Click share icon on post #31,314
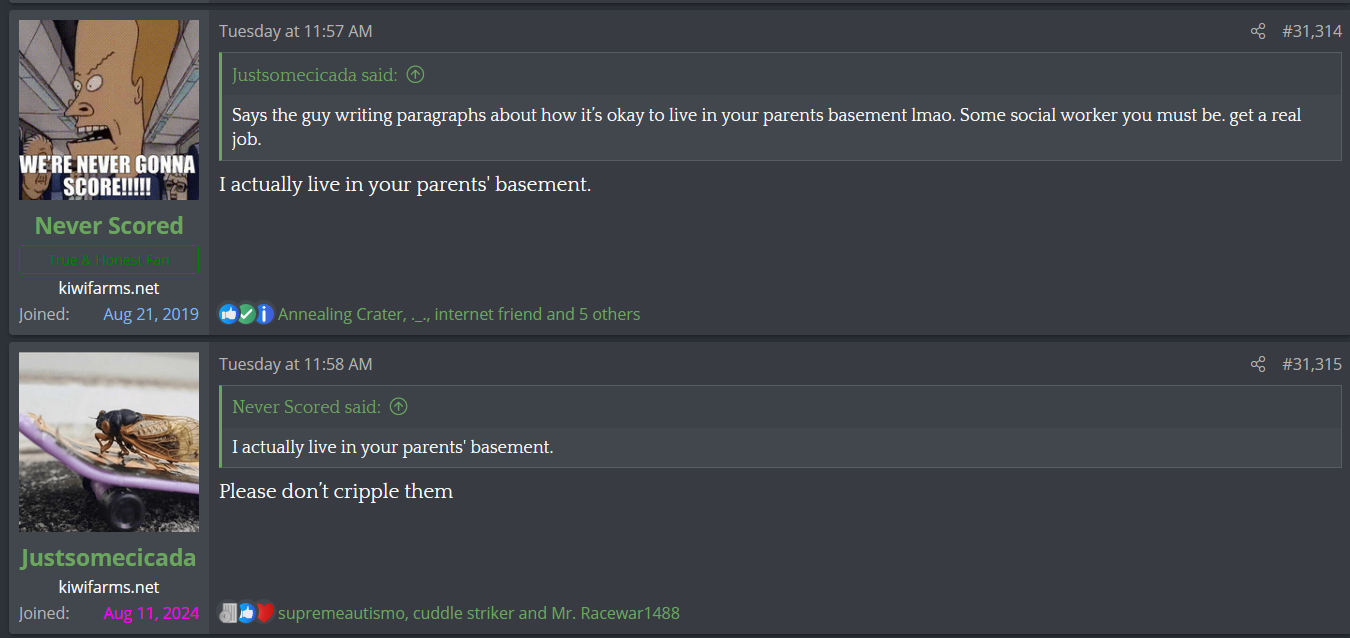 click(x=1258, y=31)
